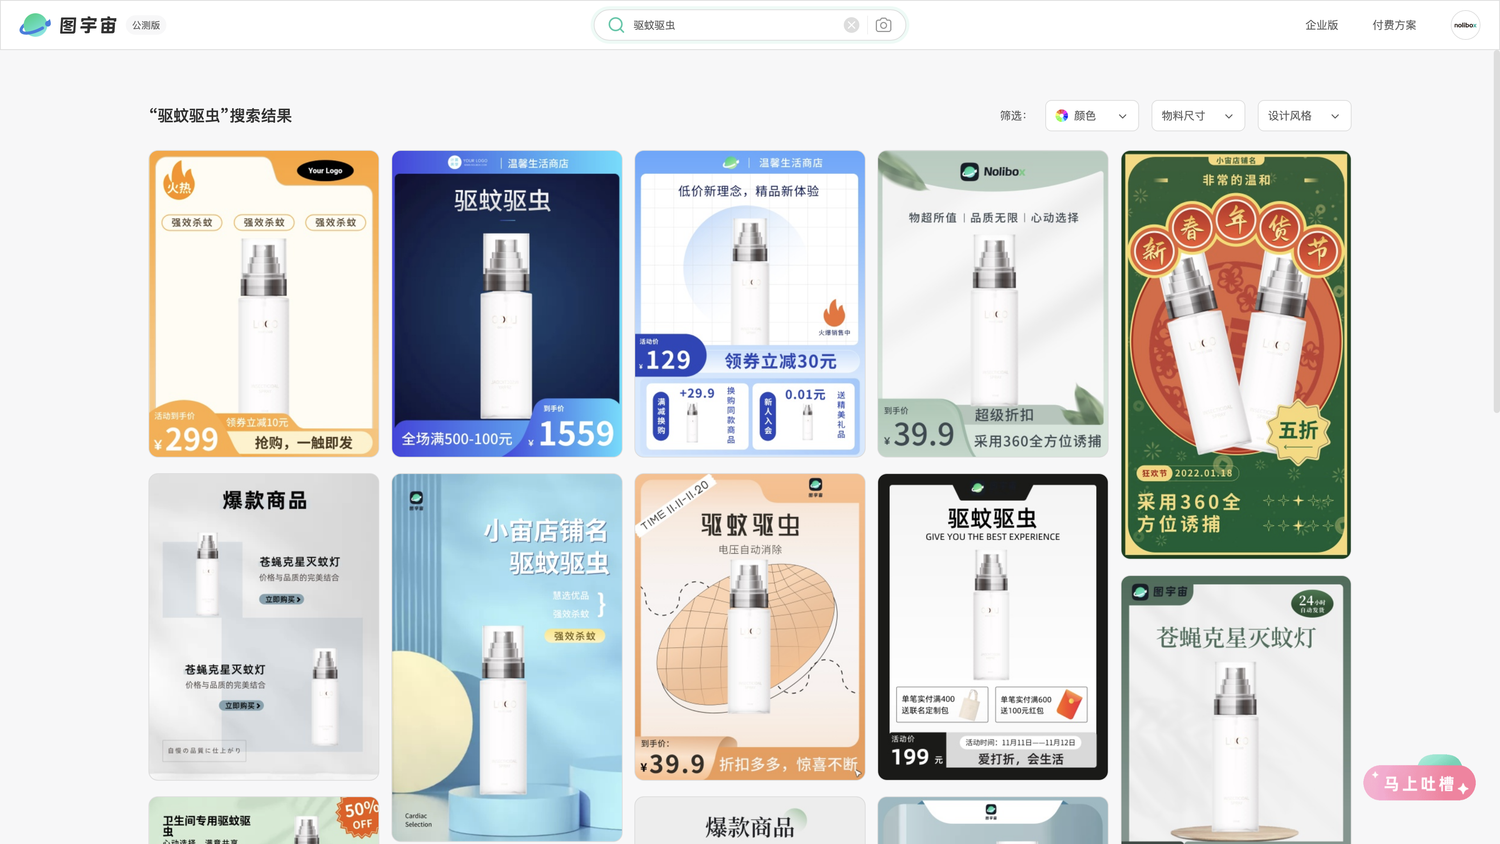Screen dimensions: 1500x844
Task: Click the “驱蚊驱虫”搜索结果 heading
Action: (x=221, y=116)
